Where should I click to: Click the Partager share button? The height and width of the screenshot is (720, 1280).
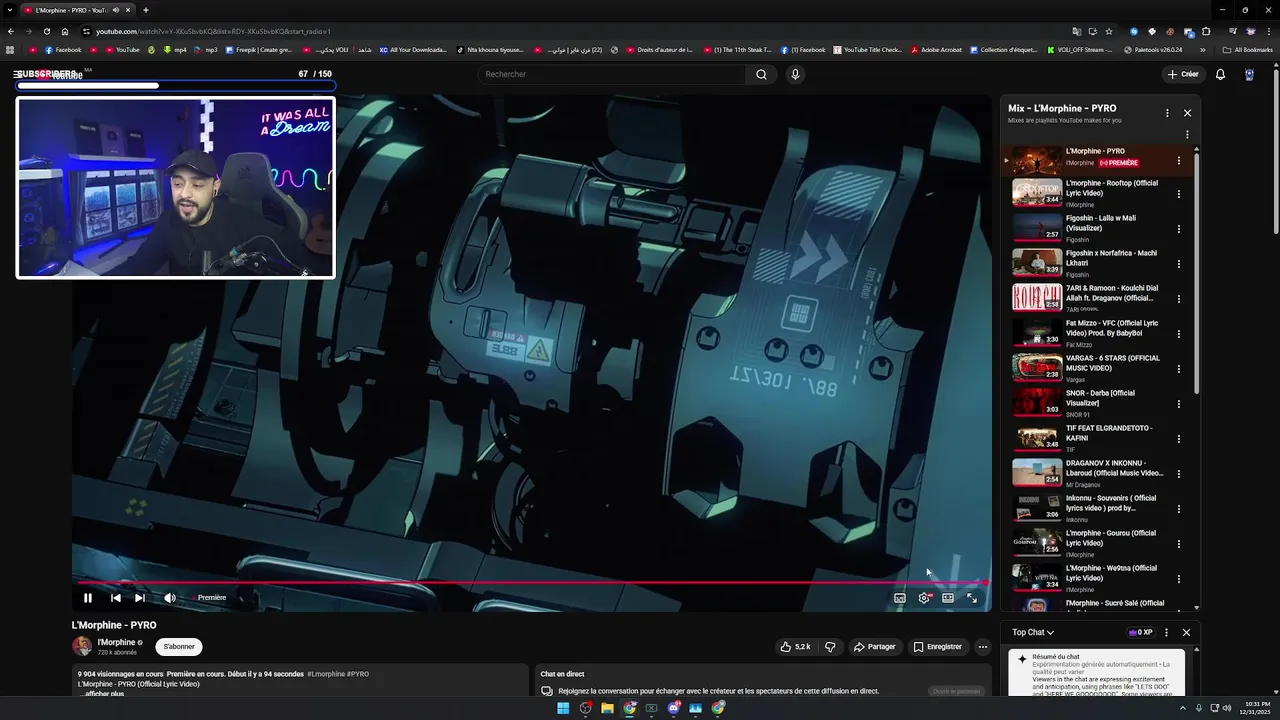tap(874, 647)
